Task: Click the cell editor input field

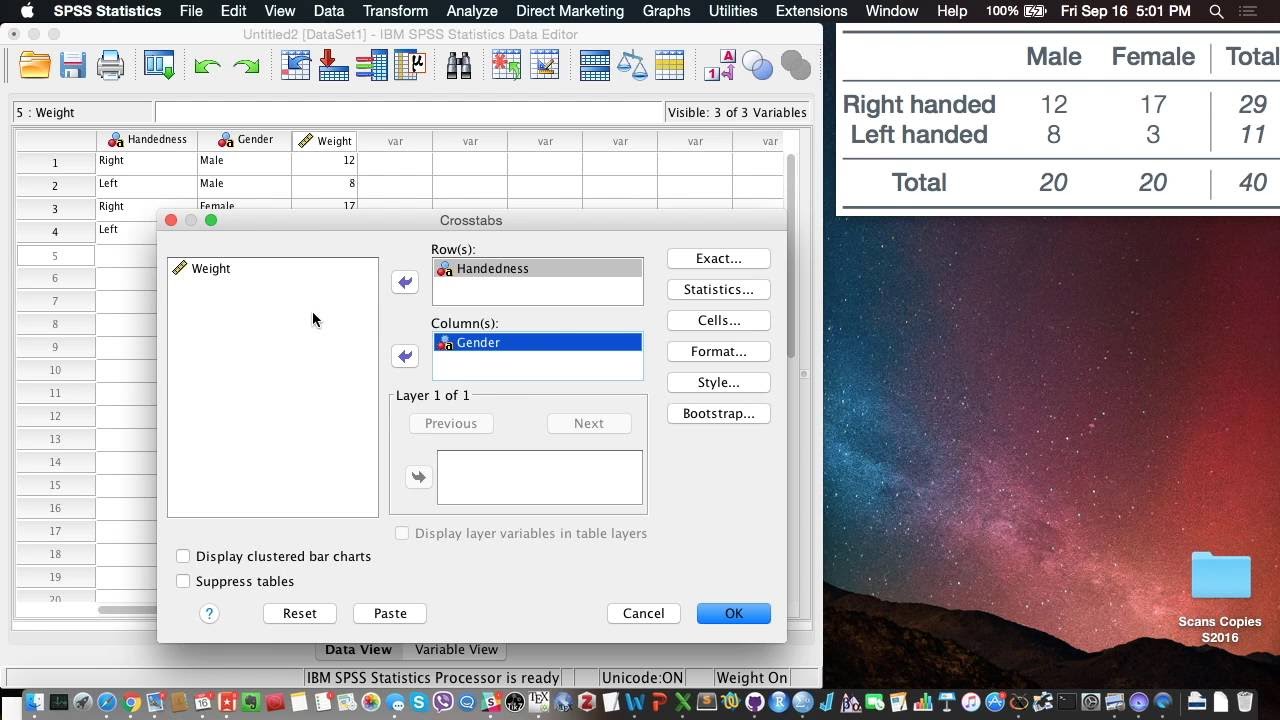Action: [409, 112]
